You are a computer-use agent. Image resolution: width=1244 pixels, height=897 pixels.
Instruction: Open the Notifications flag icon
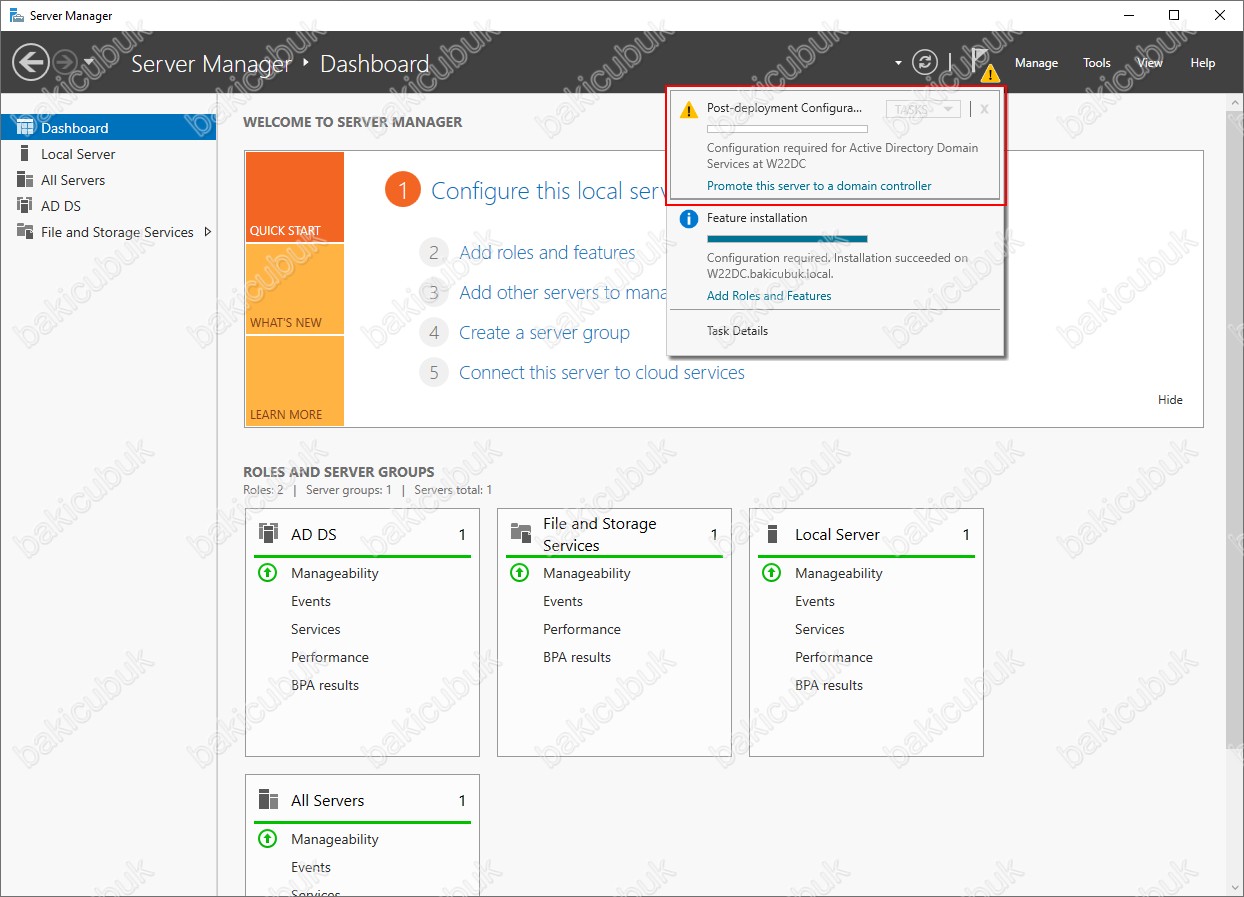point(984,63)
